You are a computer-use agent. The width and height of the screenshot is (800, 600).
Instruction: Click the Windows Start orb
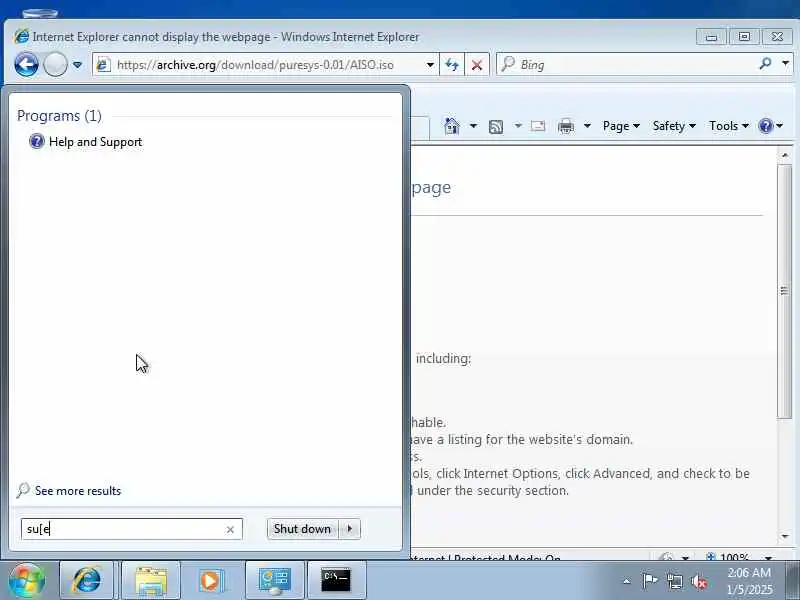(x=27, y=580)
